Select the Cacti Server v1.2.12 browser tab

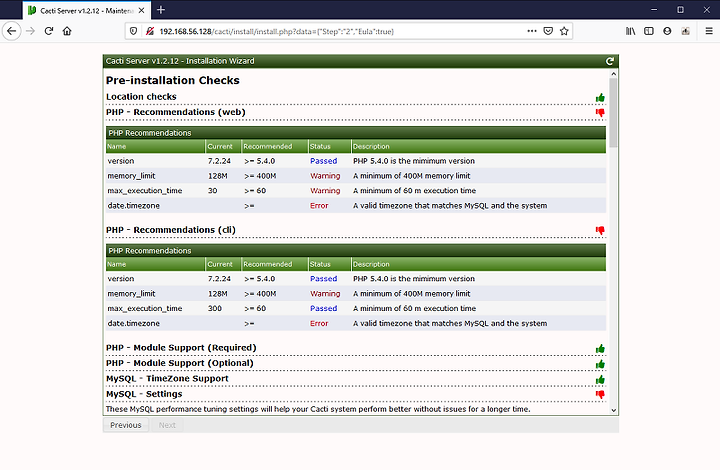[x=86, y=10]
